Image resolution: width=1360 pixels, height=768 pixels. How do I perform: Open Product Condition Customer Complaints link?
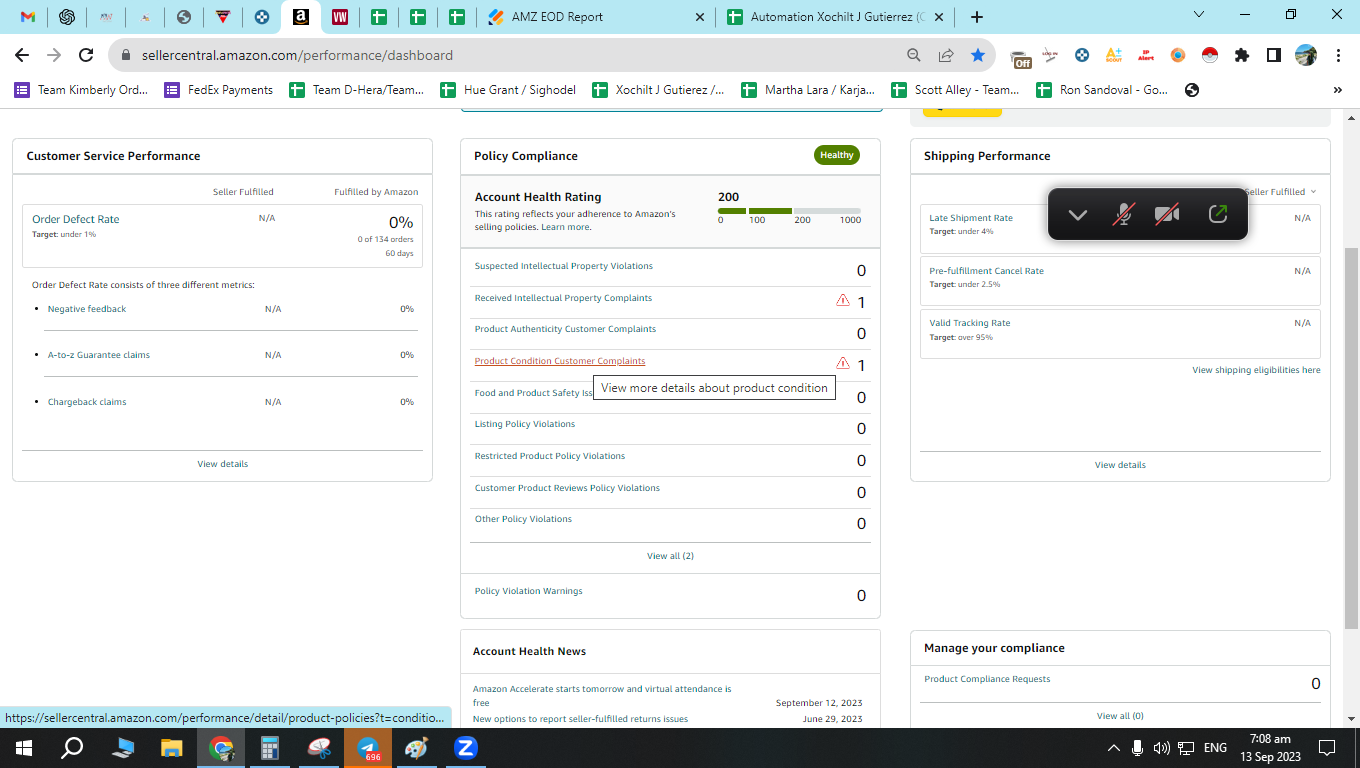tap(560, 361)
